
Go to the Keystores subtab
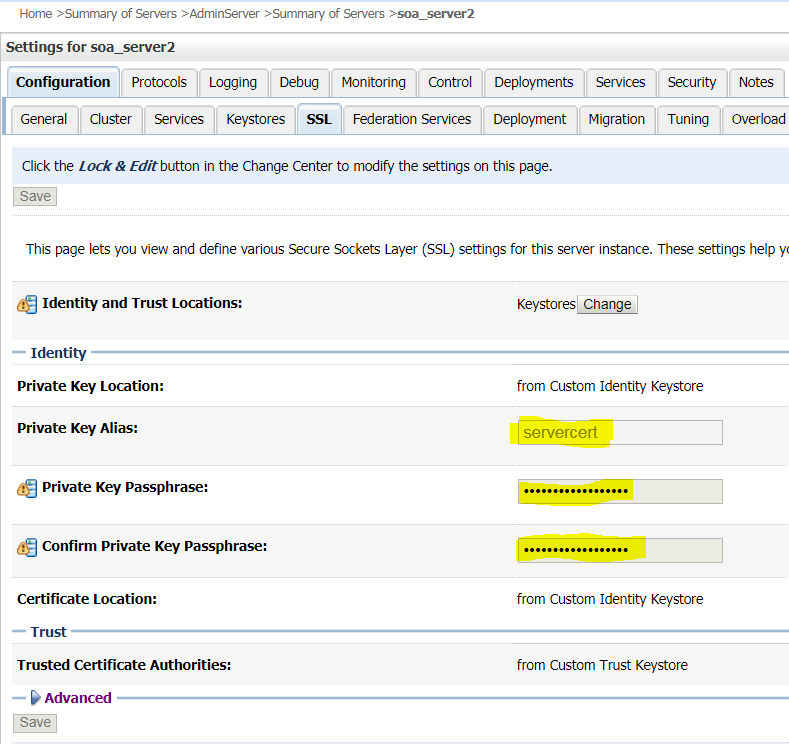pos(256,119)
